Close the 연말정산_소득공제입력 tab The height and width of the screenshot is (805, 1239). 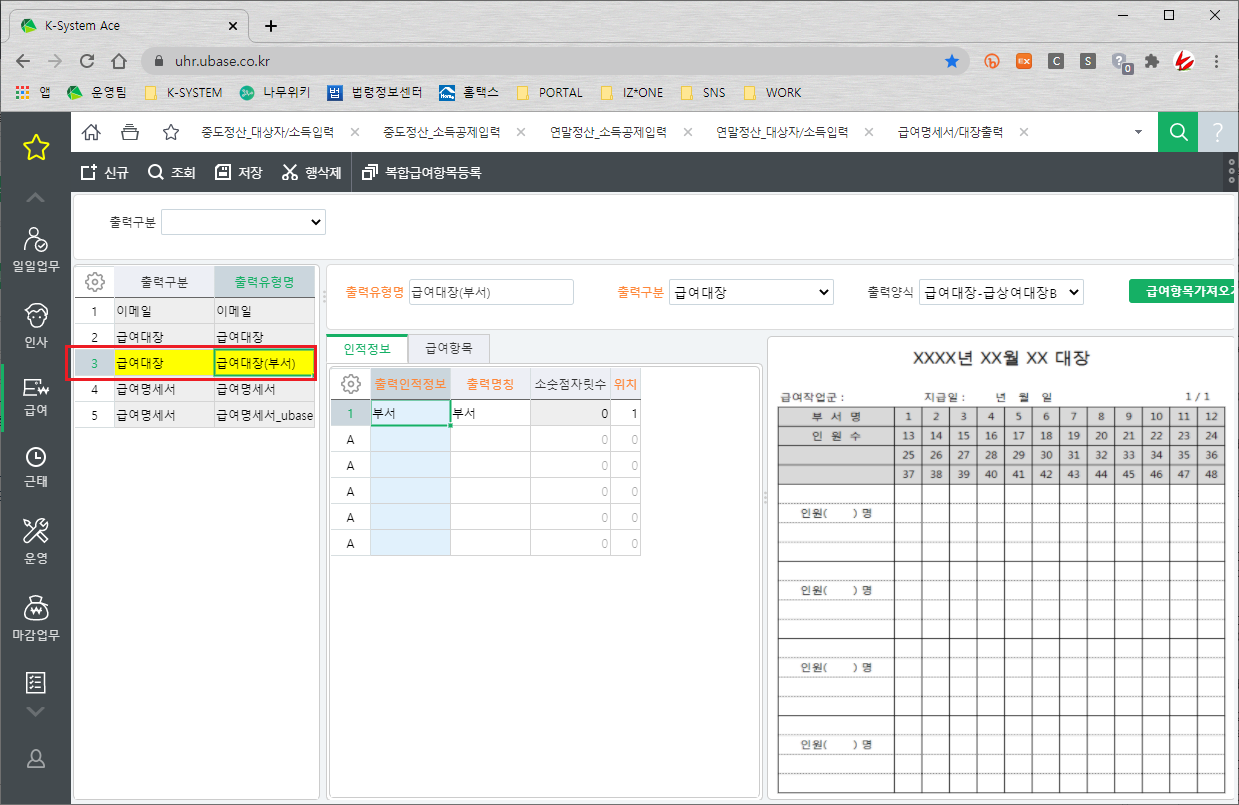point(689,132)
